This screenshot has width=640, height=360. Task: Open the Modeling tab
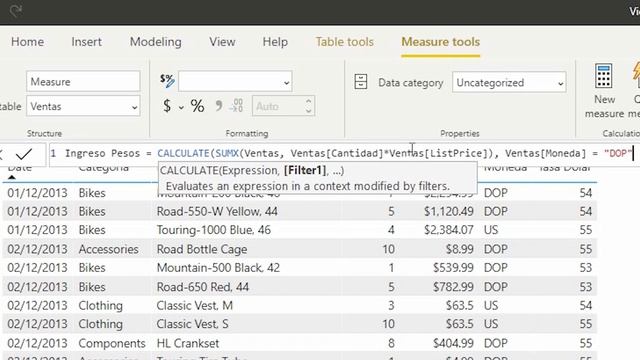[156, 42]
